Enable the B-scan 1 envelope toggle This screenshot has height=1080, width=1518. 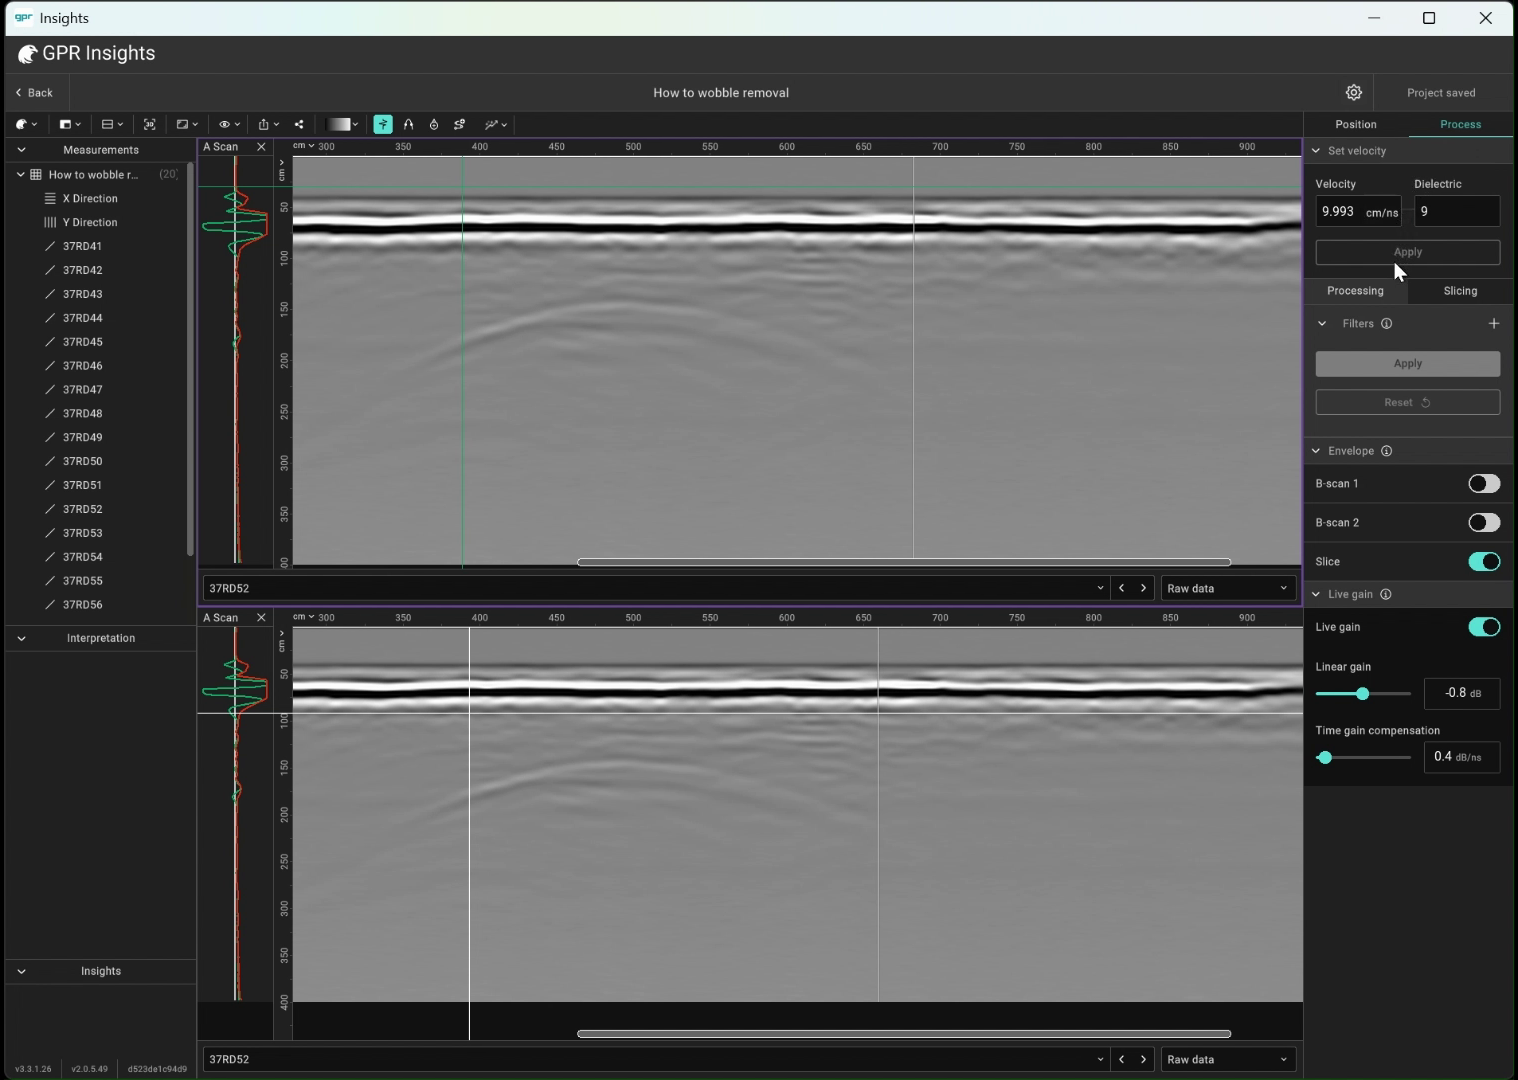pyautogui.click(x=1483, y=483)
